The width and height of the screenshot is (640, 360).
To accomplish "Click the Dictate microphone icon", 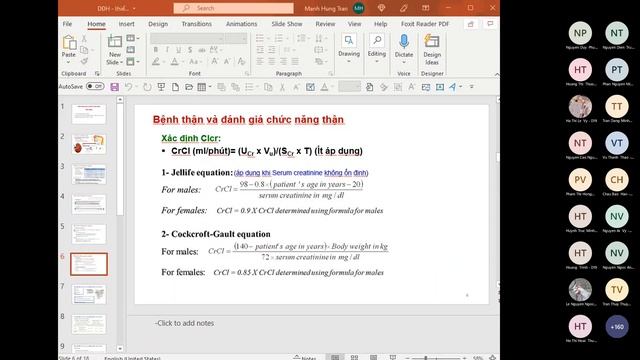I will [404, 41].
